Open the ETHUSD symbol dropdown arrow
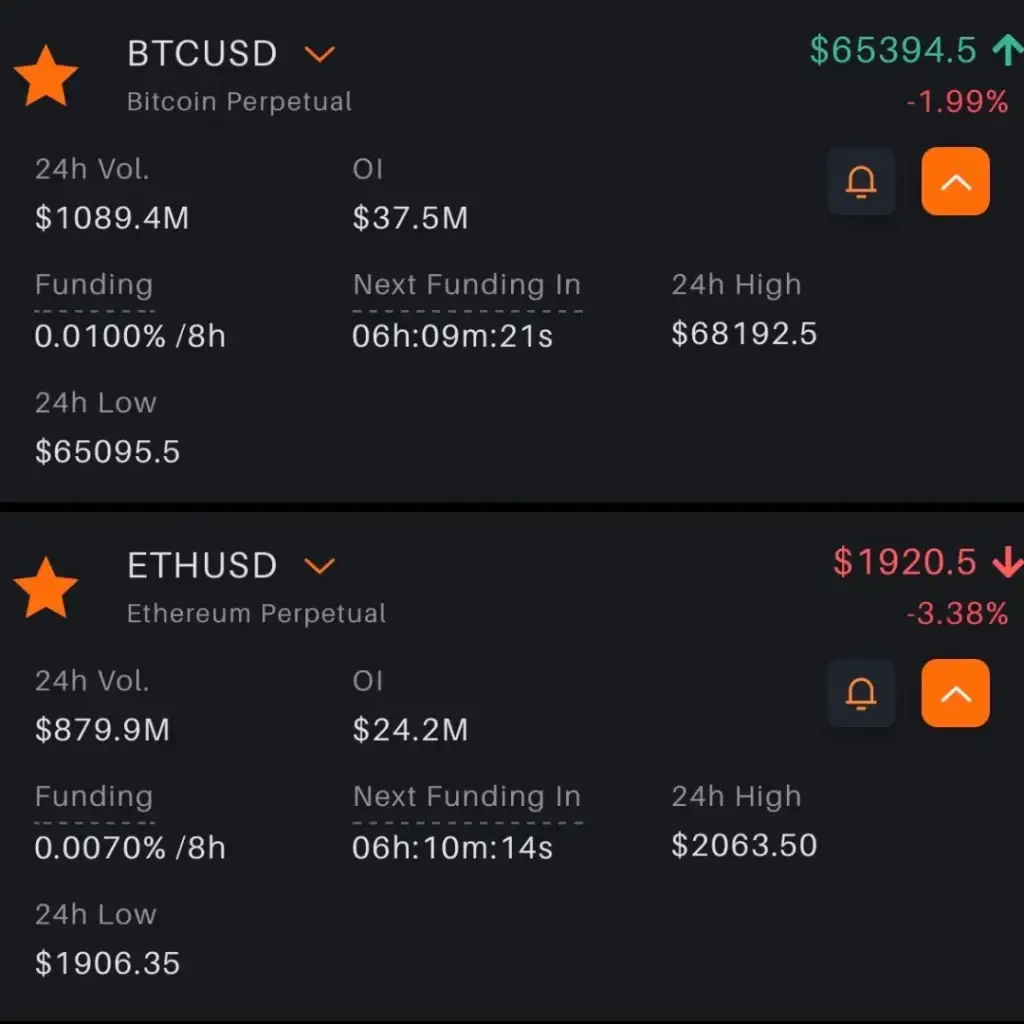The image size is (1024, 1024). pos(319,566)
